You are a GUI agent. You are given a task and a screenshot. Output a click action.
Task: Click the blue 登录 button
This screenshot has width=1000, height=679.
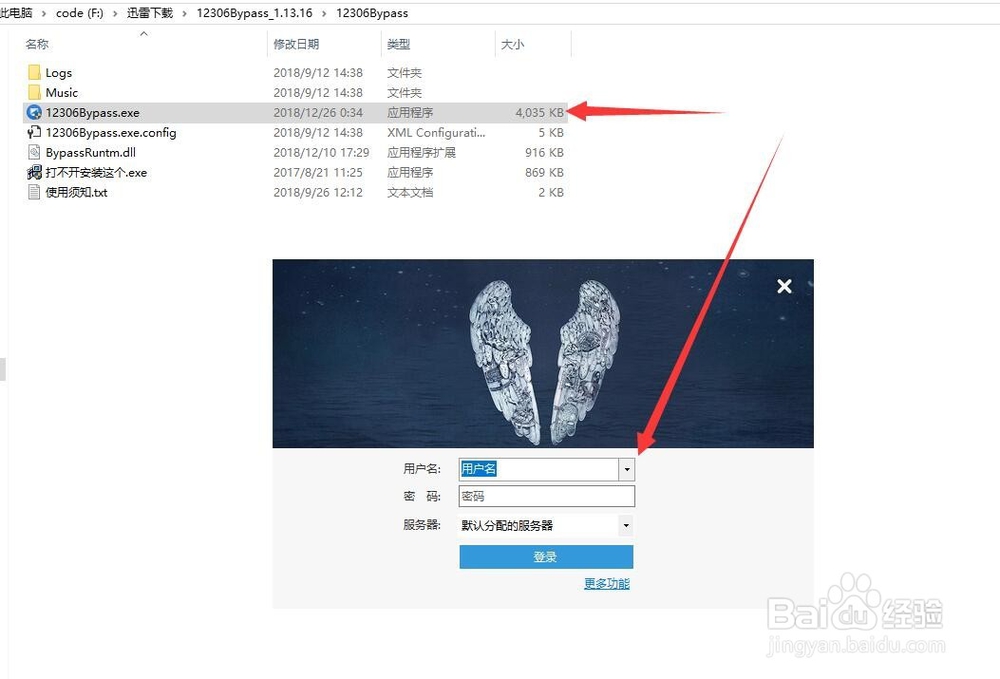tap(547, 557)
